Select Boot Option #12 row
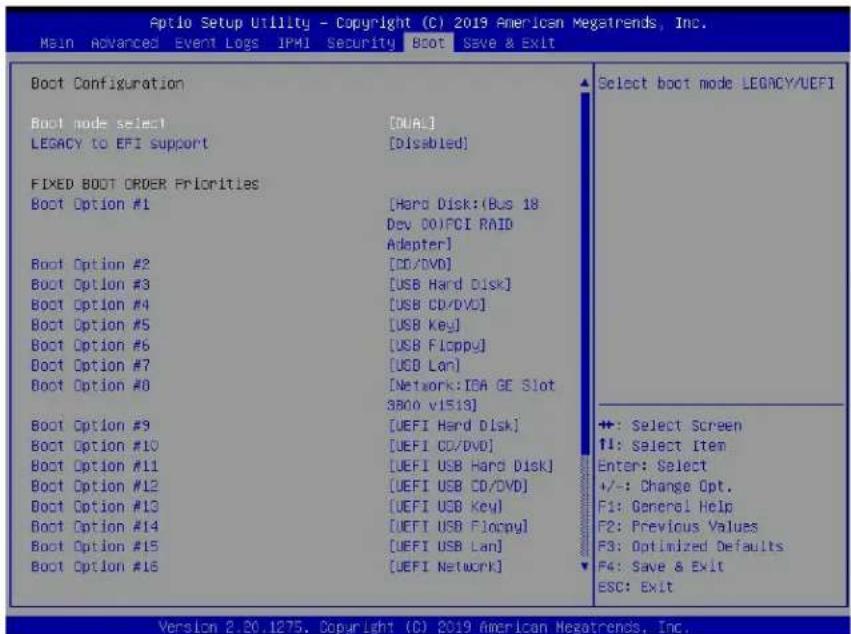This screenshot has height=634, width=851. click(94, 486)
